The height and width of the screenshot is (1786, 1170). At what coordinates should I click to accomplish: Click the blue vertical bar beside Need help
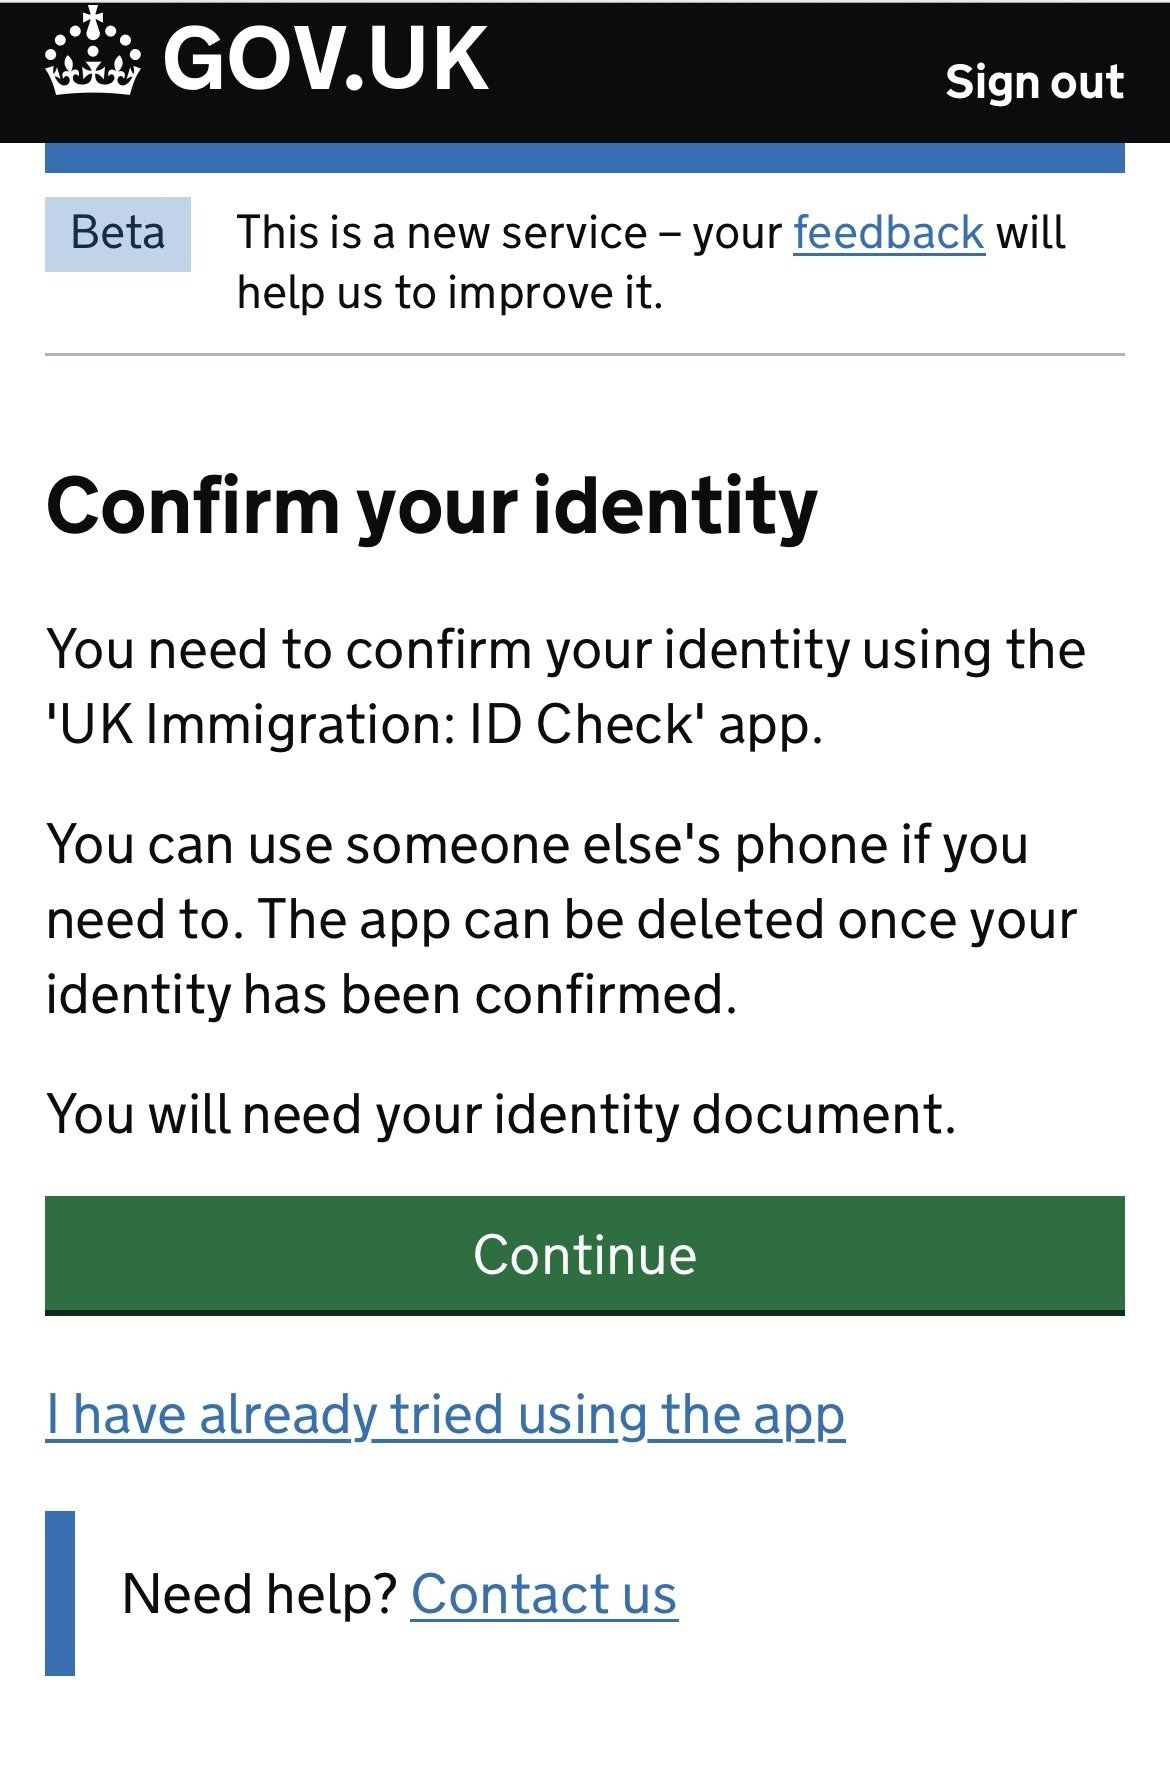(x=60, y=1592)
